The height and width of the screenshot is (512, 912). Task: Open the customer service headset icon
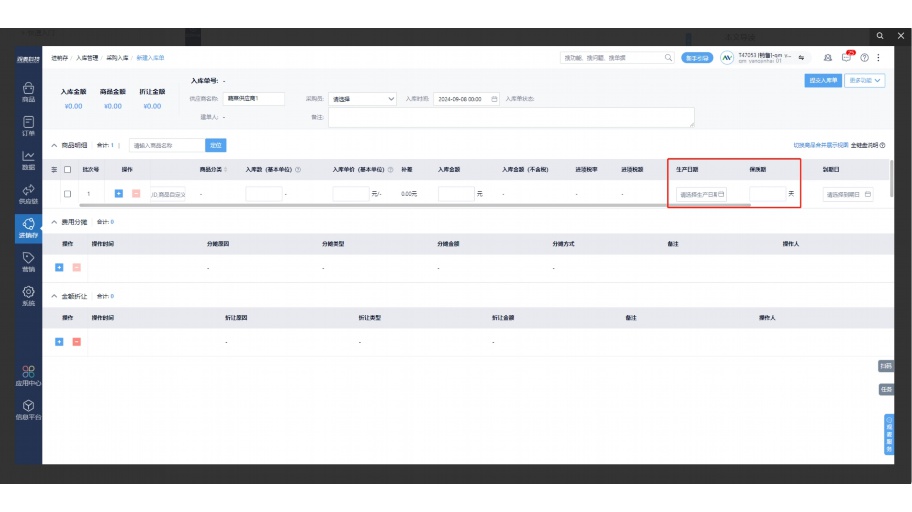point(828,58)
